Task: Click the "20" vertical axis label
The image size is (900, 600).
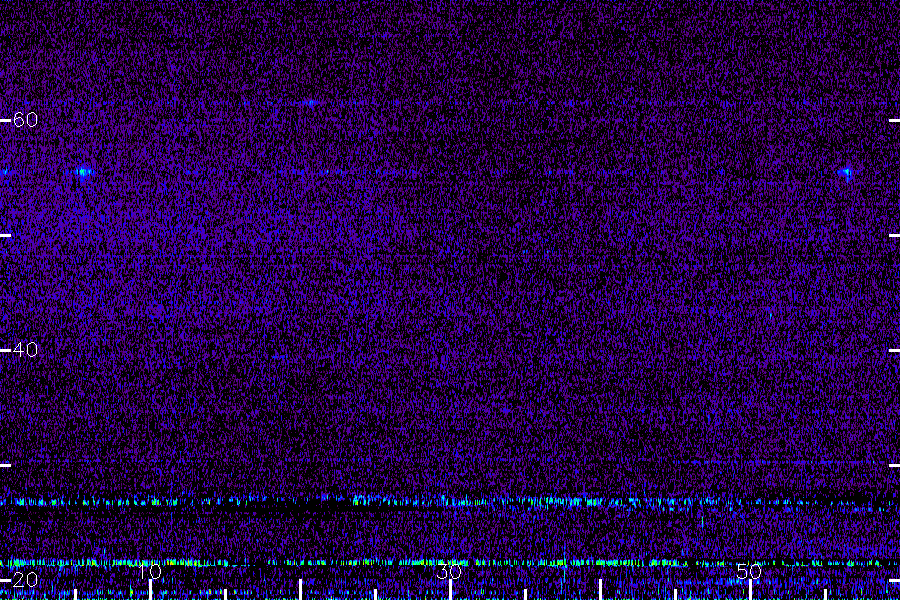Action: point(25,580)
